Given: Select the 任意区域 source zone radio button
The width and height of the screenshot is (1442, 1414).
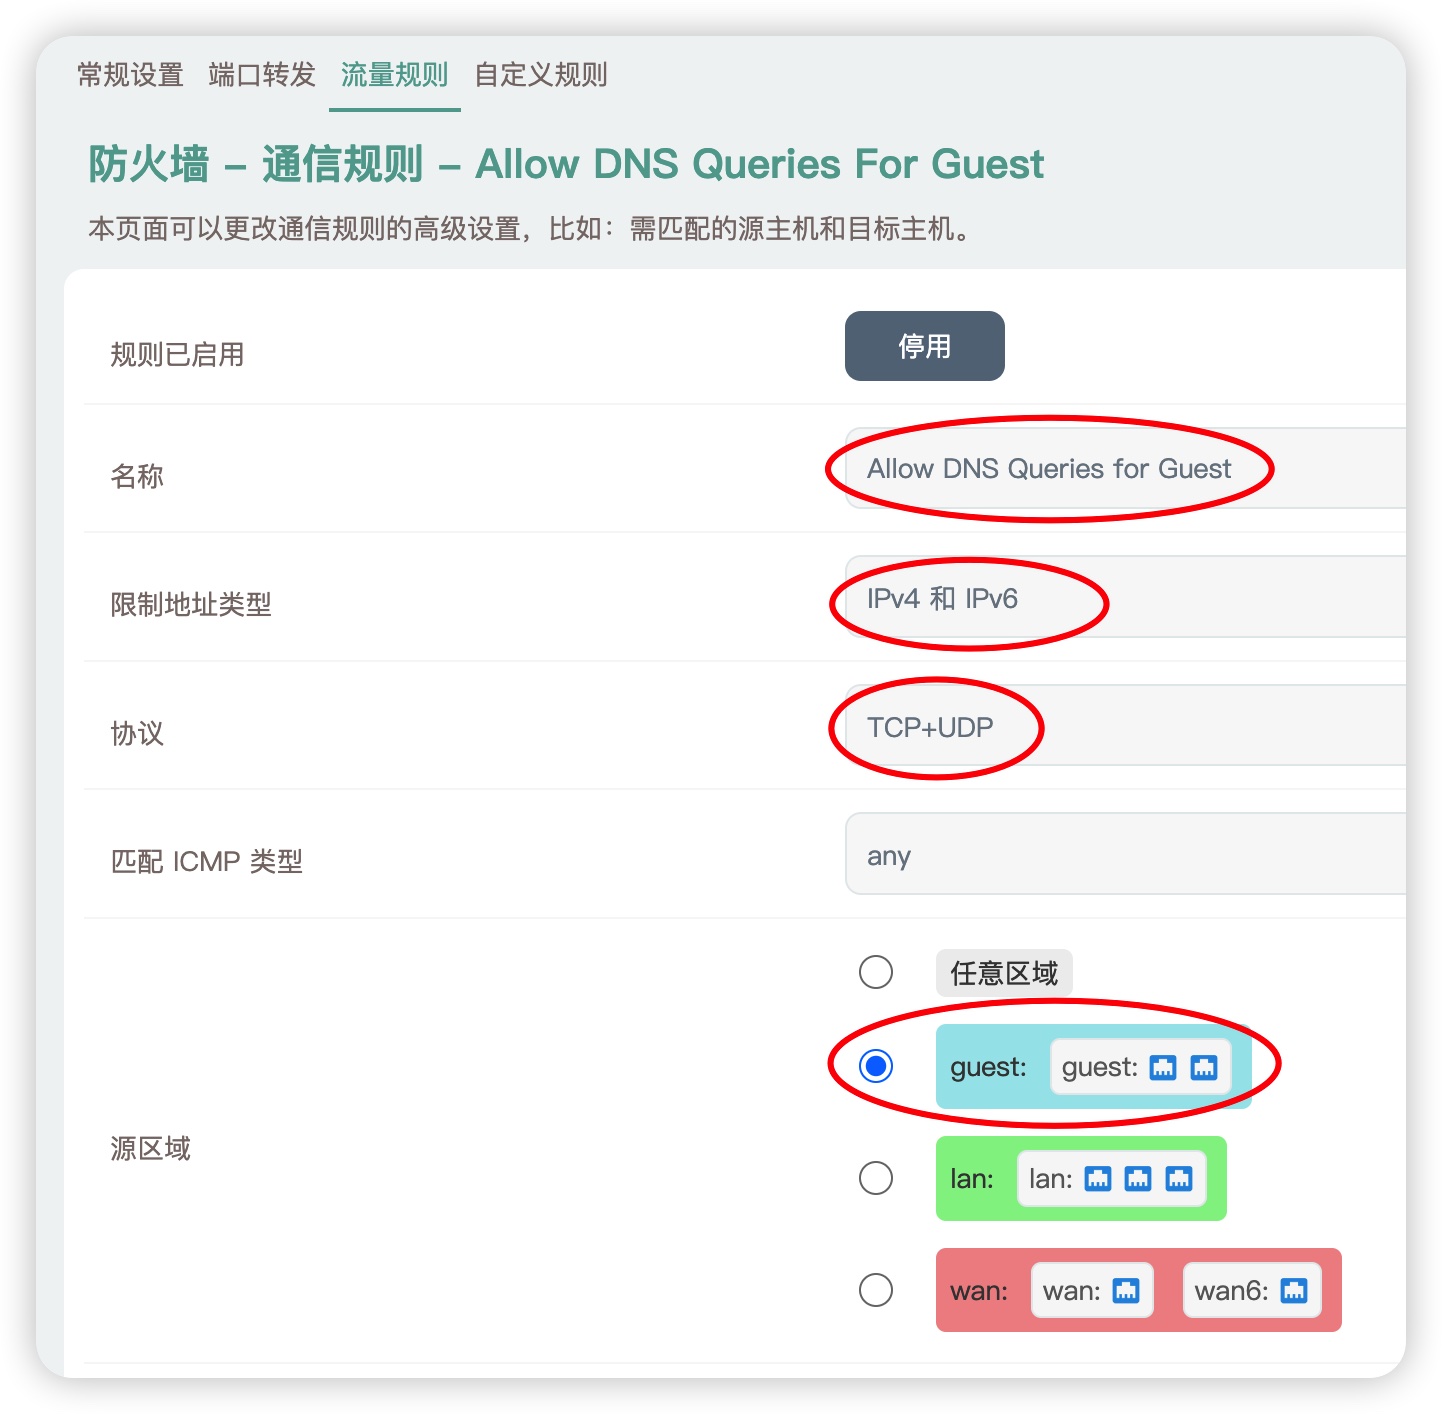Looking at the screenshot, I should tap(876, 971).
